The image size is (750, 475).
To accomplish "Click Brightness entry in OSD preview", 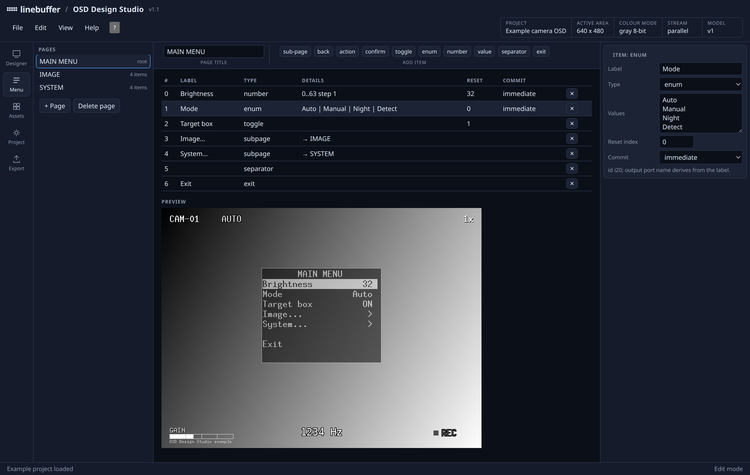I will point(320,284).
